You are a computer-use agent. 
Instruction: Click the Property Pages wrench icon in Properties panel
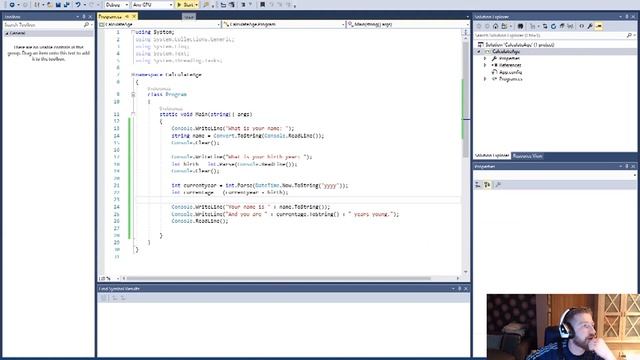[498, 185]
